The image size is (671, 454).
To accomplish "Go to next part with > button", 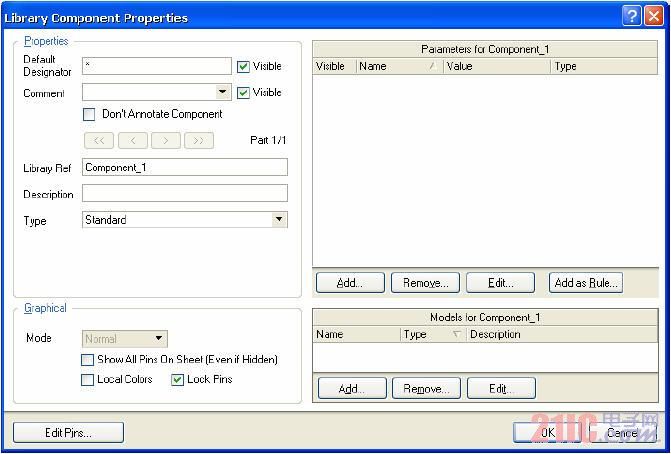I will point(166,141).
